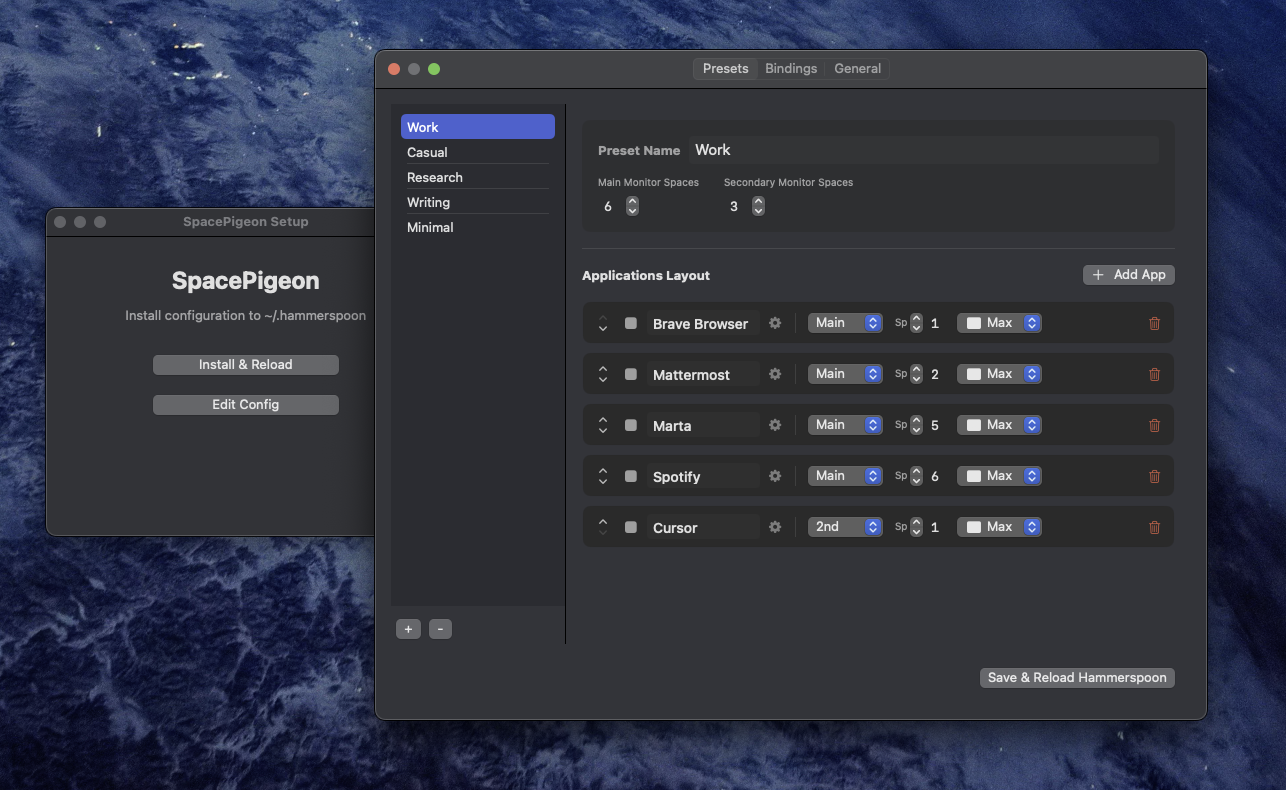
Task: Select the Research preset
Action: click(435, 177)
